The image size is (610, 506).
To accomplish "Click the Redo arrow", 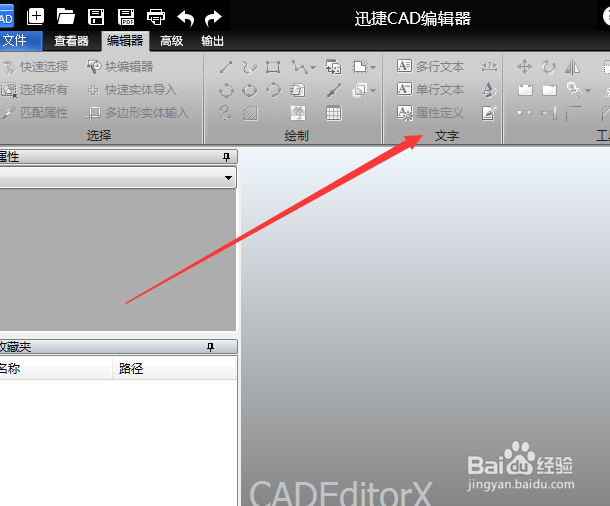I will [x=213, y=18].
